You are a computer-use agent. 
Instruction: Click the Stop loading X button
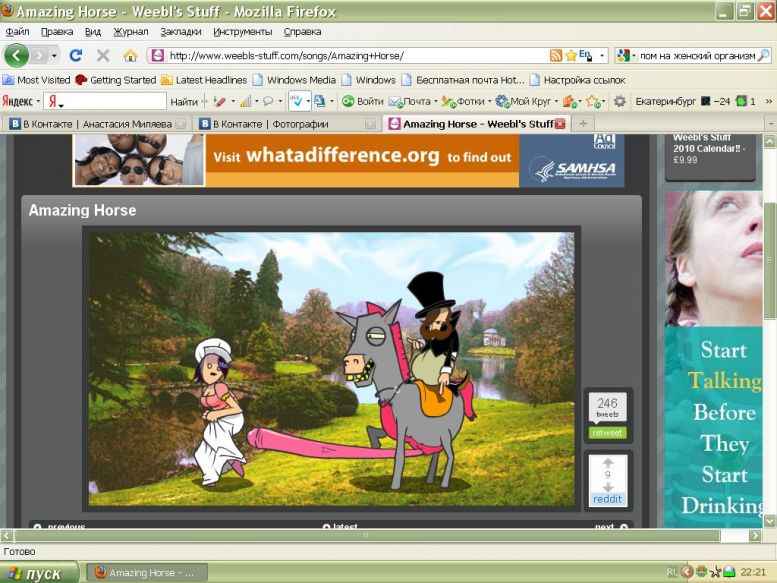pos(103,55)
